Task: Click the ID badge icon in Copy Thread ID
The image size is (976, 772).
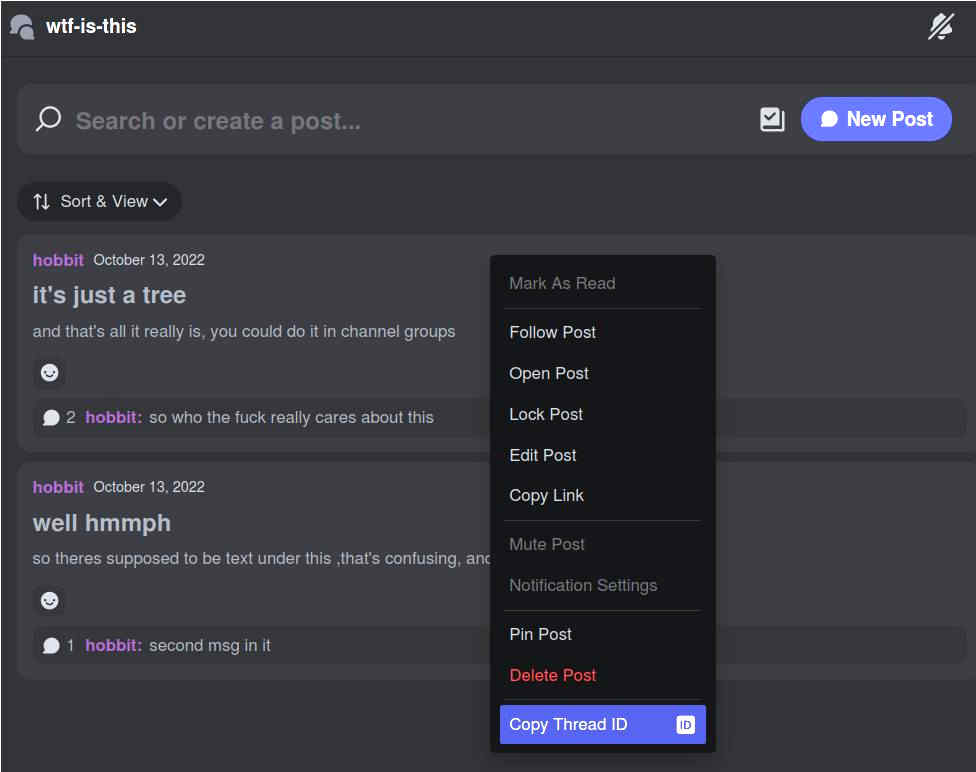Action: pyautogui.click(x=685, y=725)
